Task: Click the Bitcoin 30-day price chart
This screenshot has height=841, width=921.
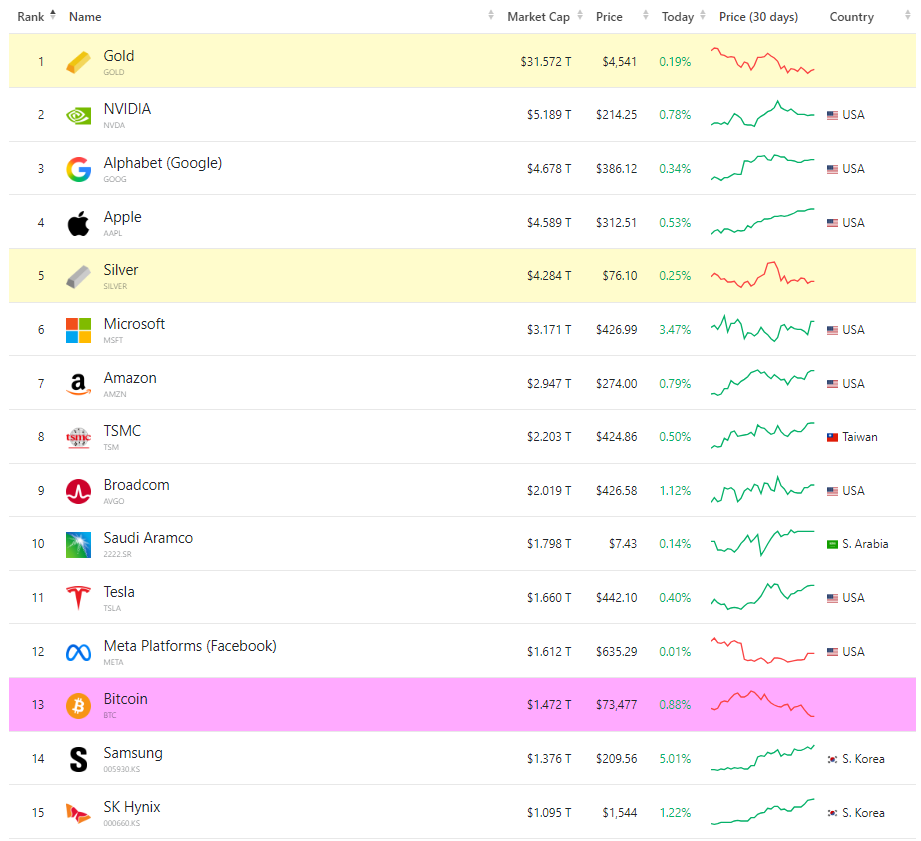Action: point(762,704)
